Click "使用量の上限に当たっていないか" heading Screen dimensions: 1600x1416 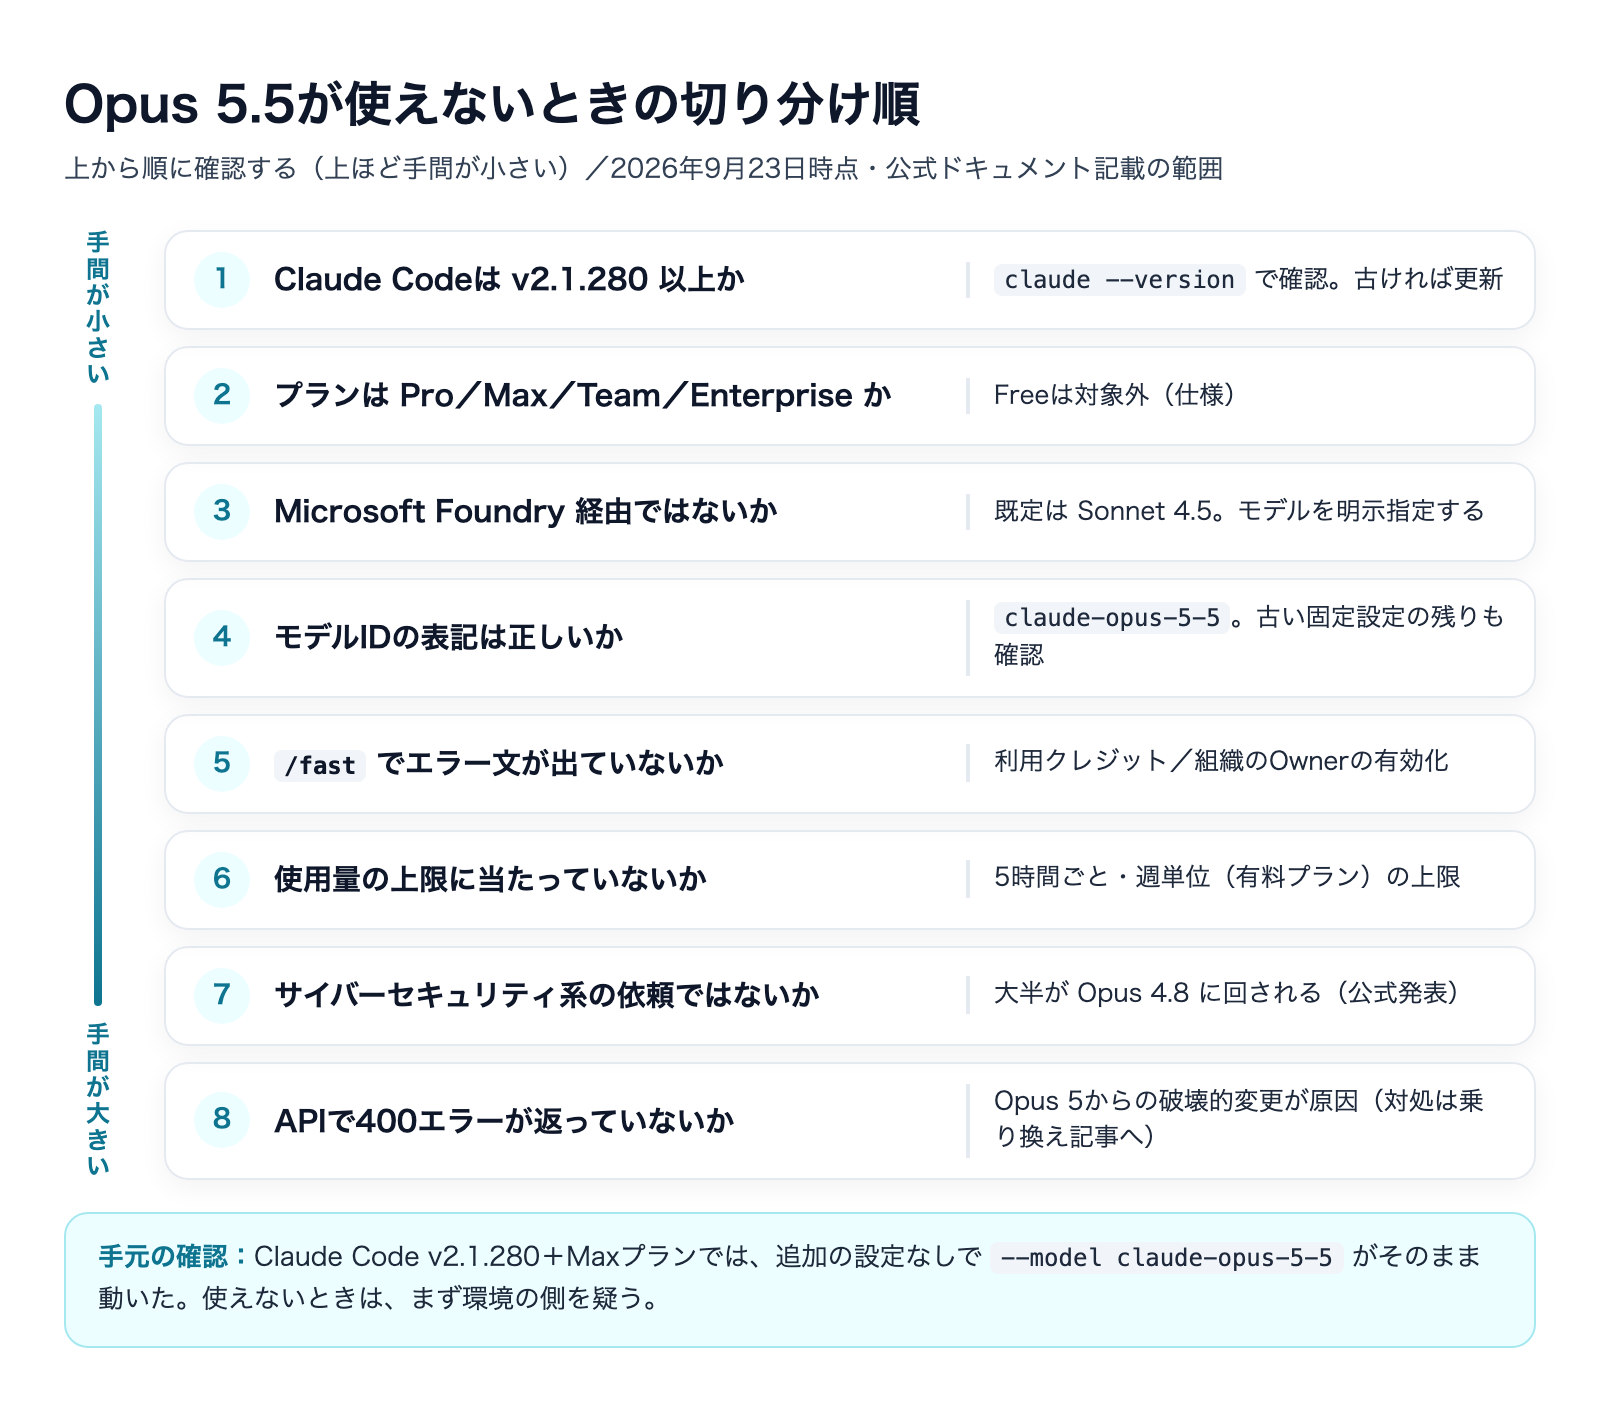pyautogui.click(x=490, y=880)
